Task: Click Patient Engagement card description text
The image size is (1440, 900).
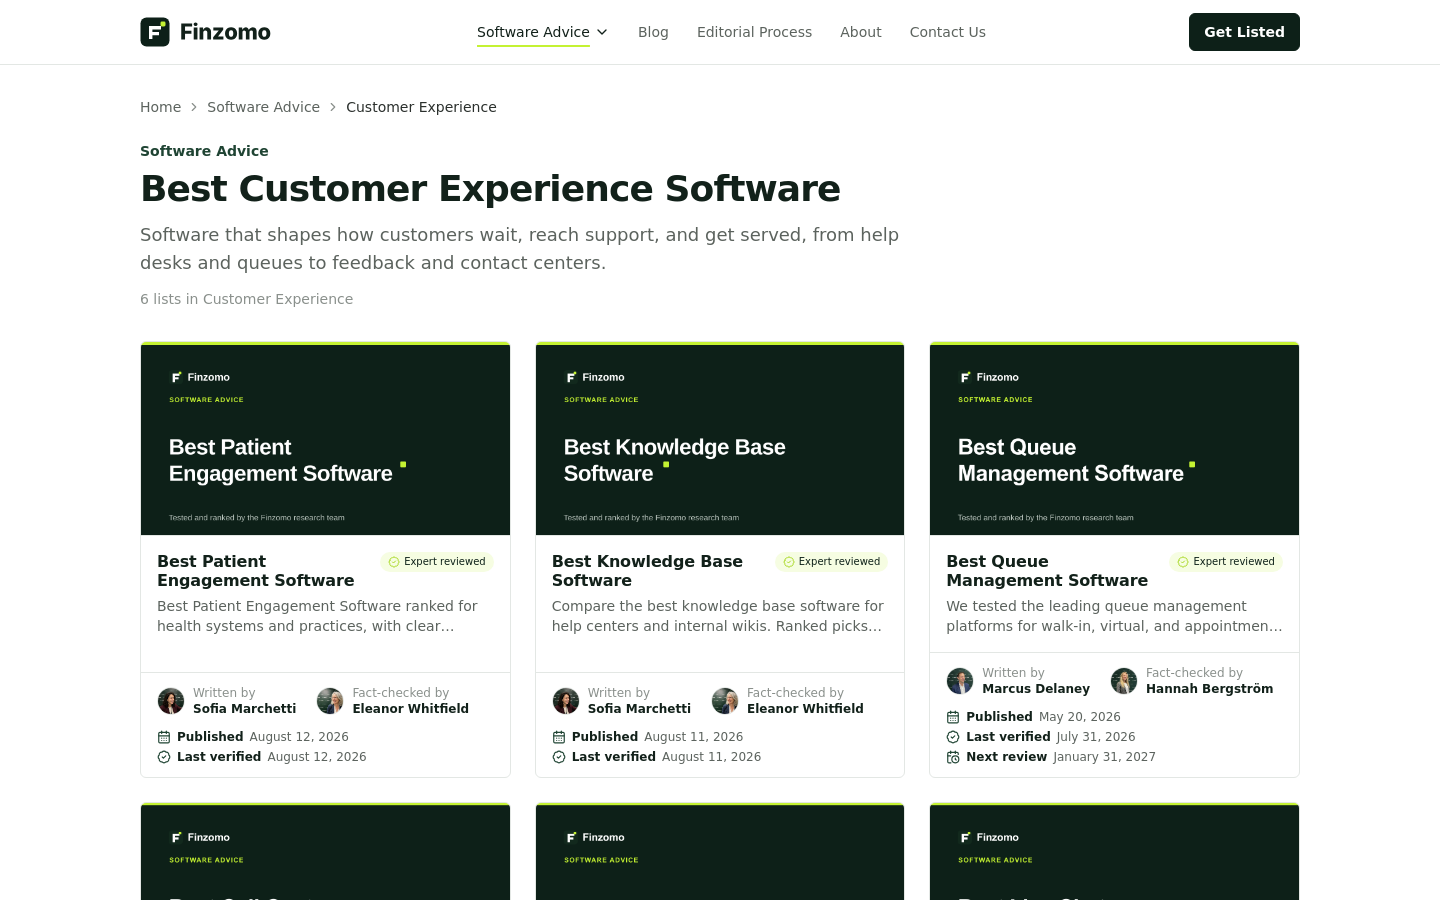Action: coord(317,616)
